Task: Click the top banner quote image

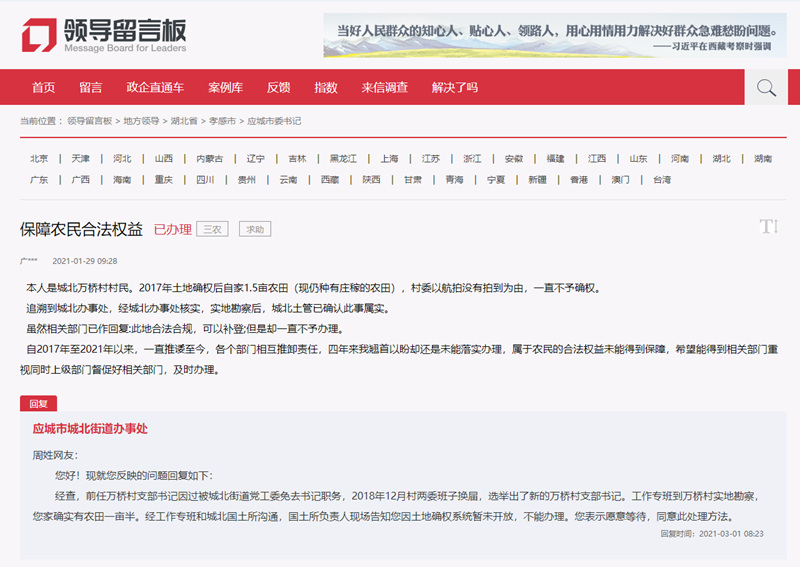Action: coord(555,35)
